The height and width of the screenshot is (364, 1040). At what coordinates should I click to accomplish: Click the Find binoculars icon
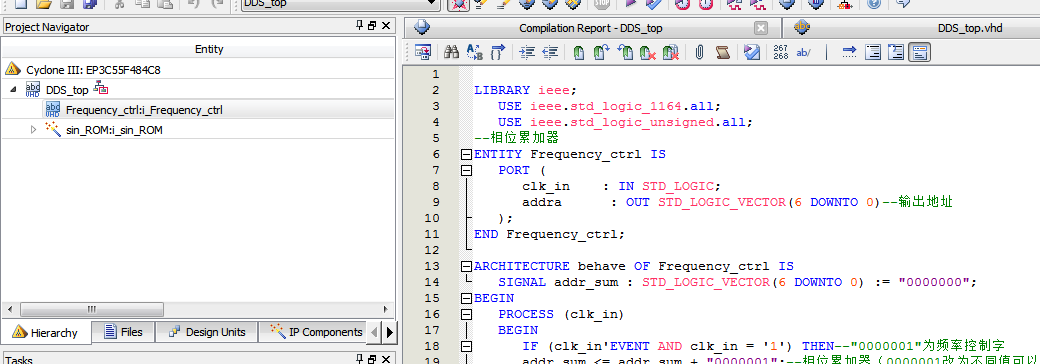[x=452, y=52]
